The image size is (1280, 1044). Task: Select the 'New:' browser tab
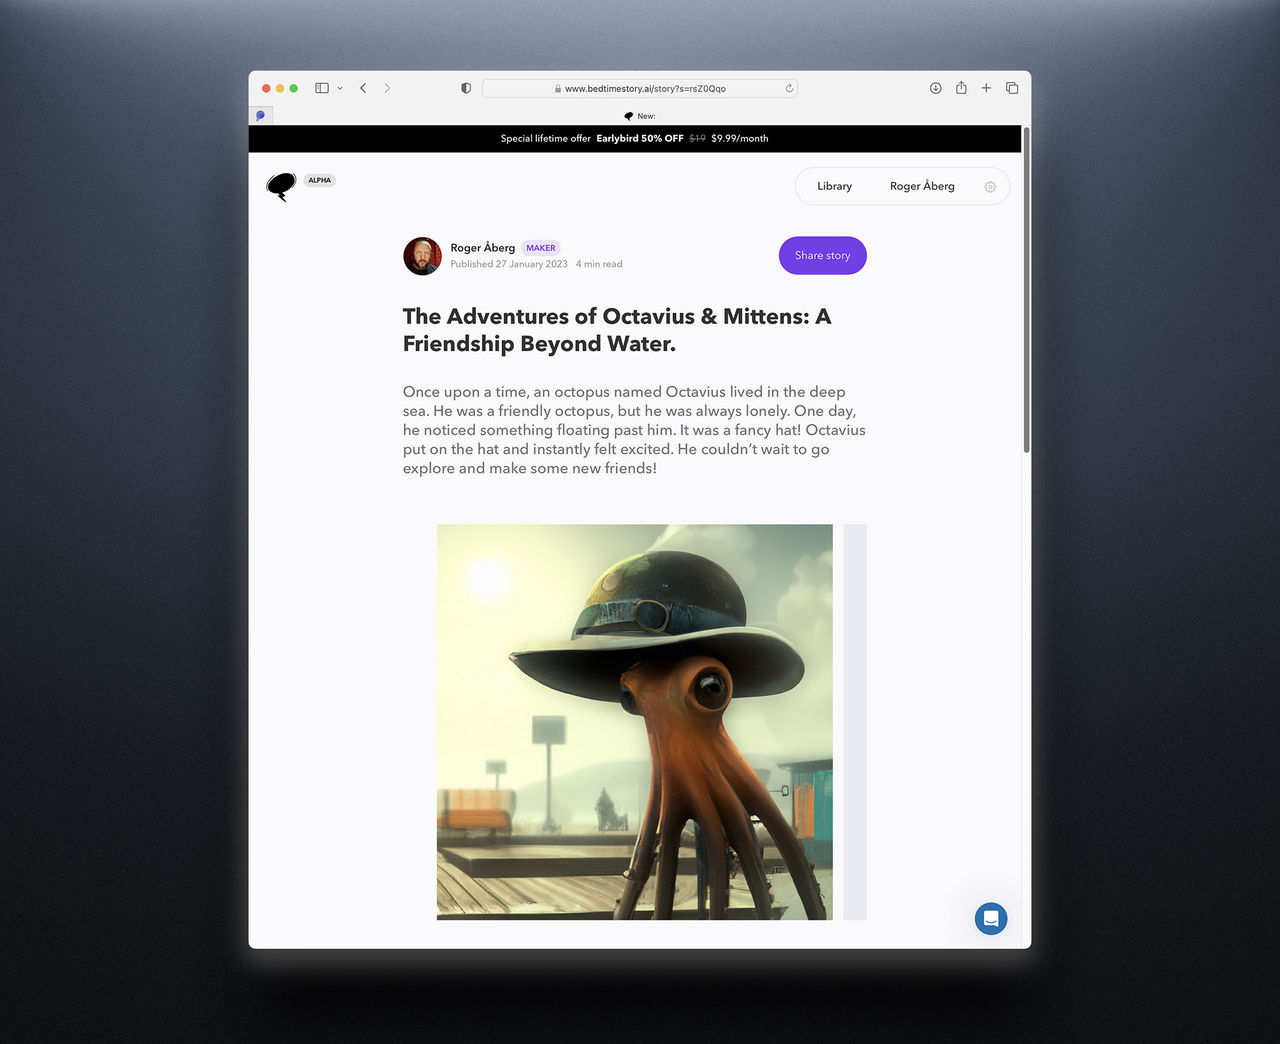pos(640,116)
